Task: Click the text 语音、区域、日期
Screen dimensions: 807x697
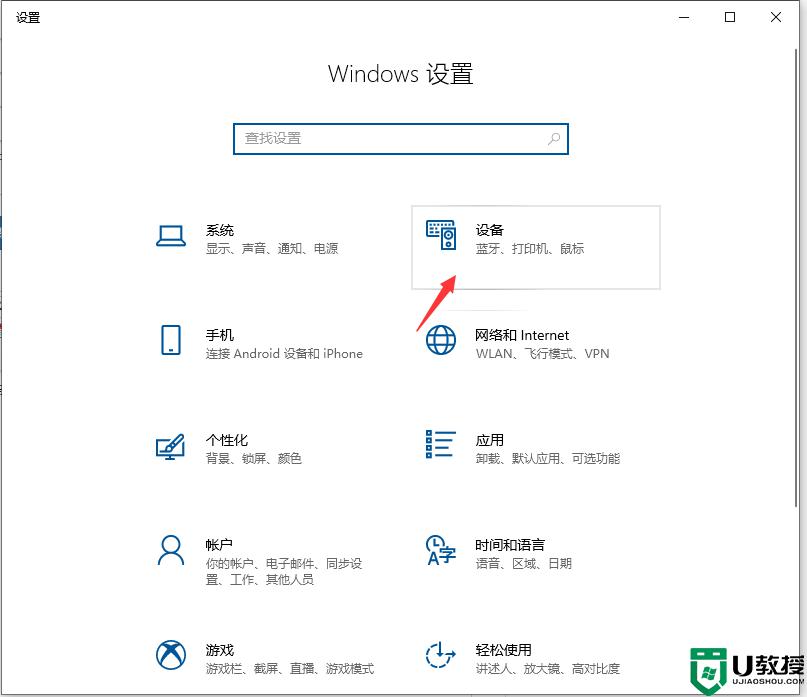Action: coord(523,563)
